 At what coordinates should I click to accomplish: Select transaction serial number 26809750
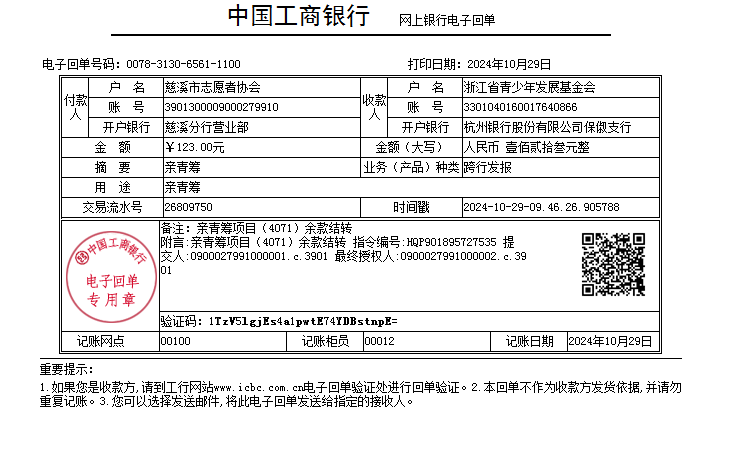pyautogui.click(x=188, y=207)
